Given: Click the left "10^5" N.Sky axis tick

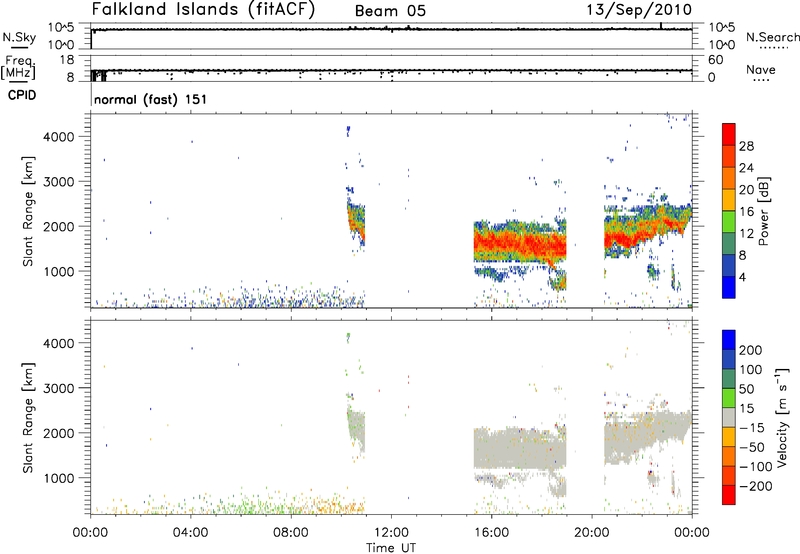Looking at the screenshot, I should click(x=61, y=27).
